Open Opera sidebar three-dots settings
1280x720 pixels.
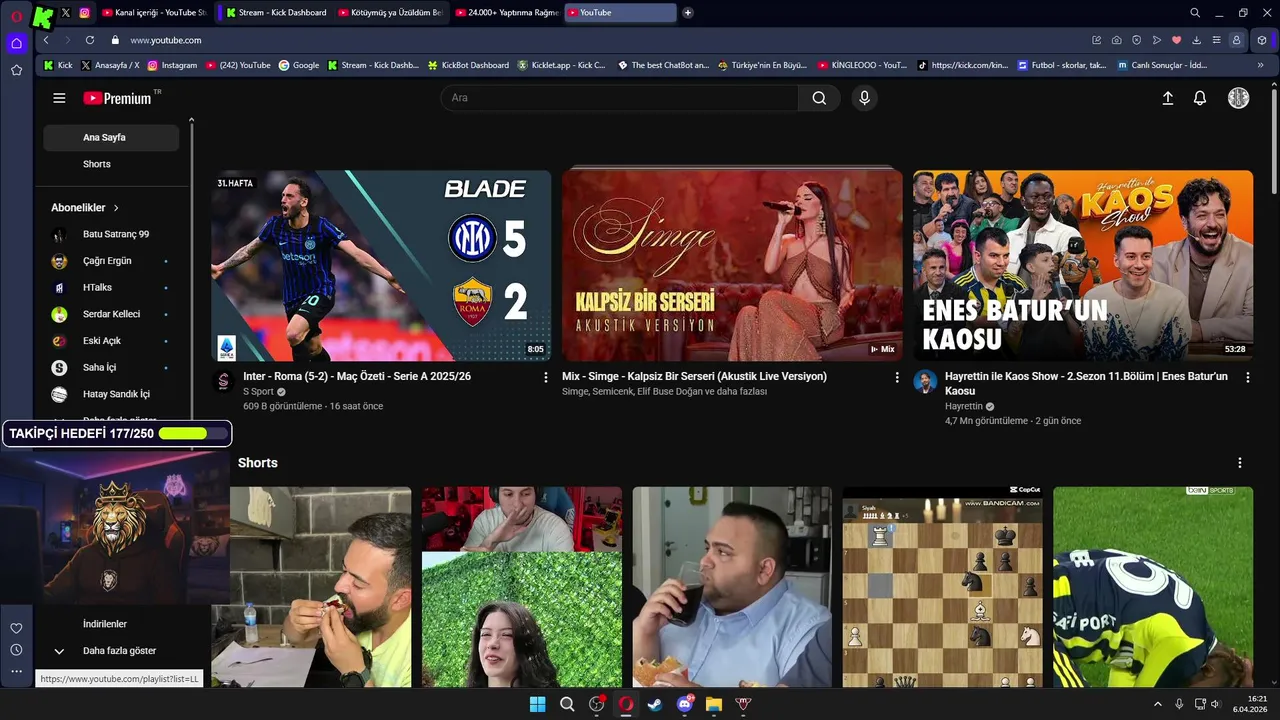[x=16, y=672]
